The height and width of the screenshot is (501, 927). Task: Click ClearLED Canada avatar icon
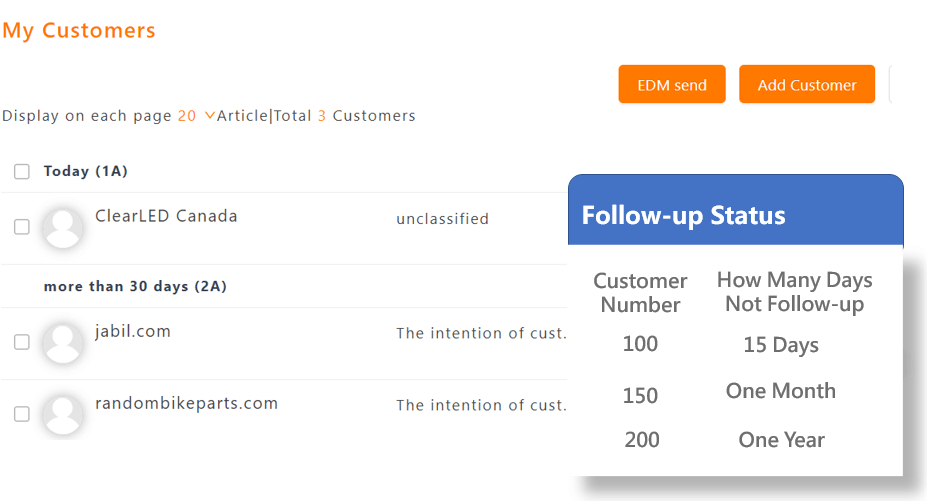click(x=63, y=228)
